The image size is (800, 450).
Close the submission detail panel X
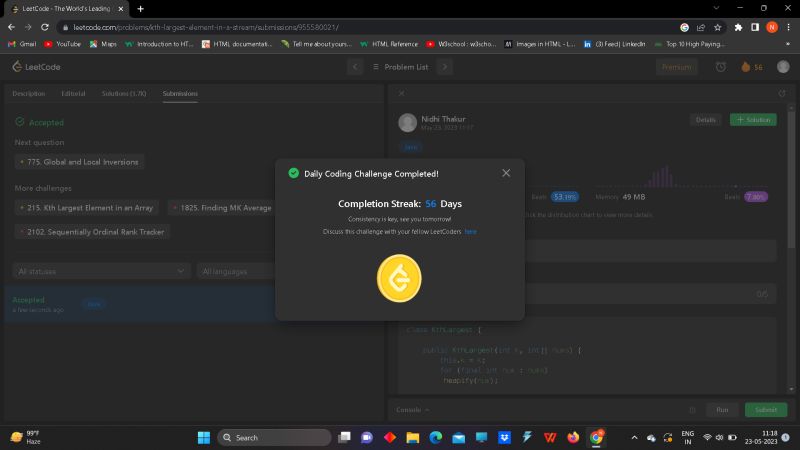402,93
